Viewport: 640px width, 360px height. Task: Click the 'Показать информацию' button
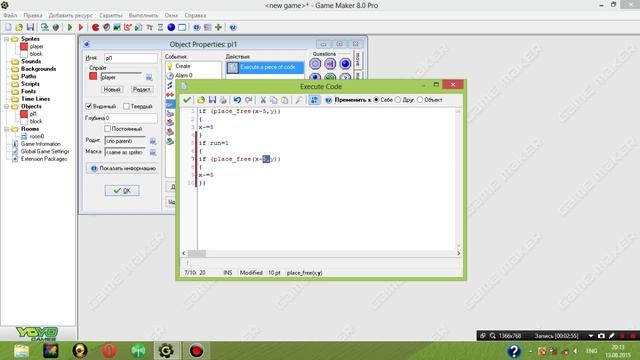[x=123, y=168]
